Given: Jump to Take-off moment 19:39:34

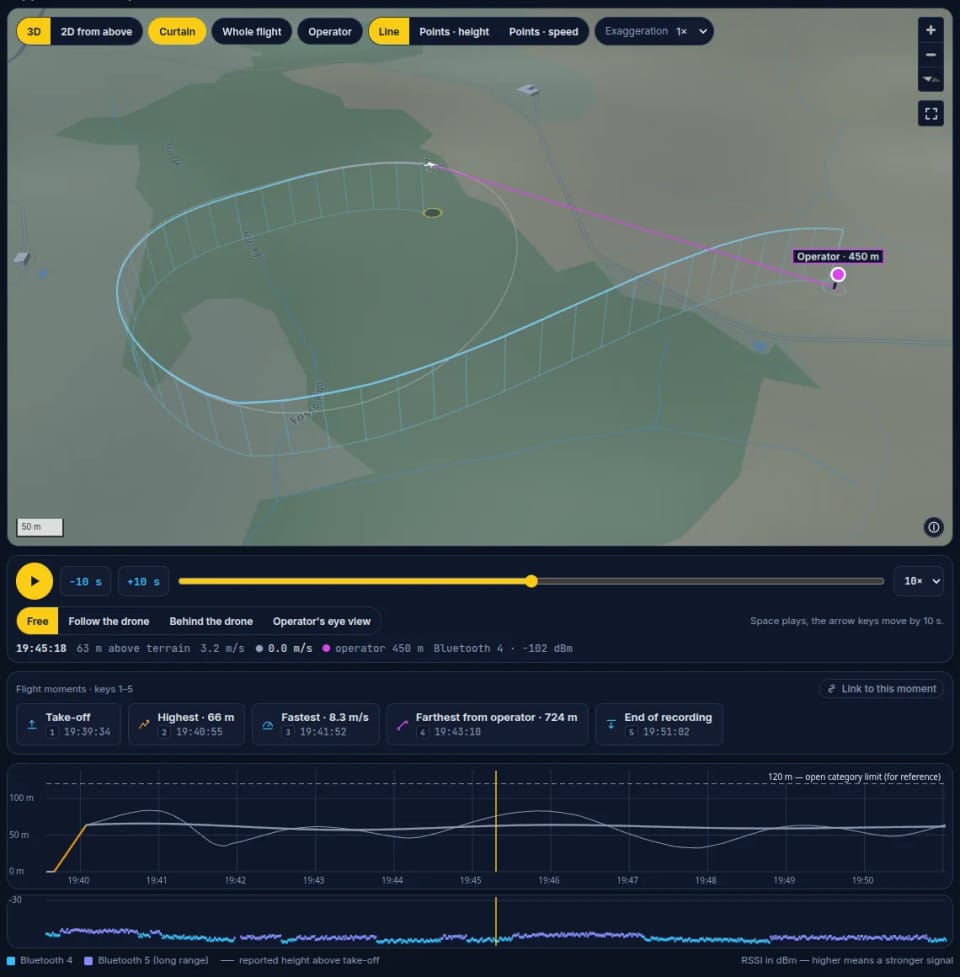Looking at the screenshot, I should 69,724.
